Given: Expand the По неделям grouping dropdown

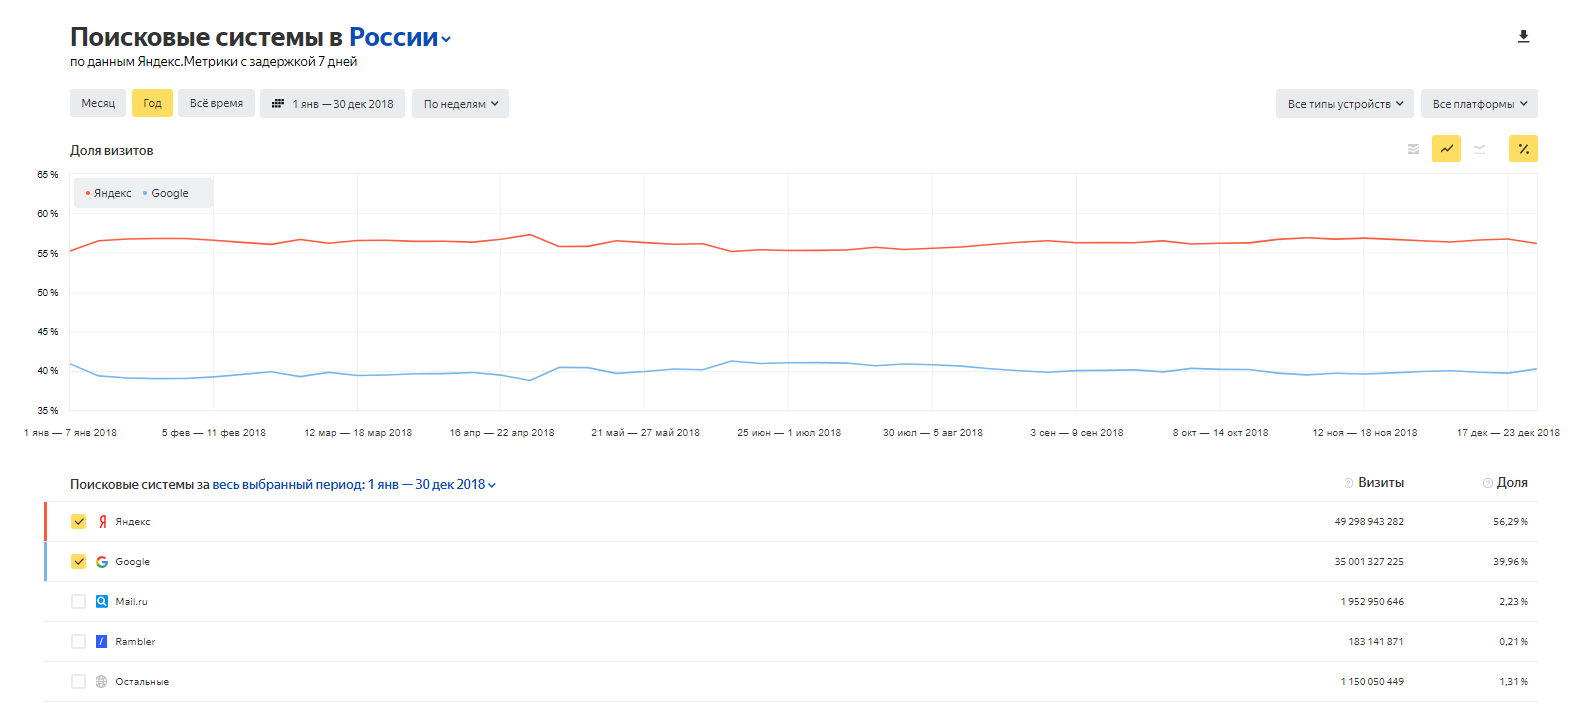Looking at the screenshot, I should point(460,104).
